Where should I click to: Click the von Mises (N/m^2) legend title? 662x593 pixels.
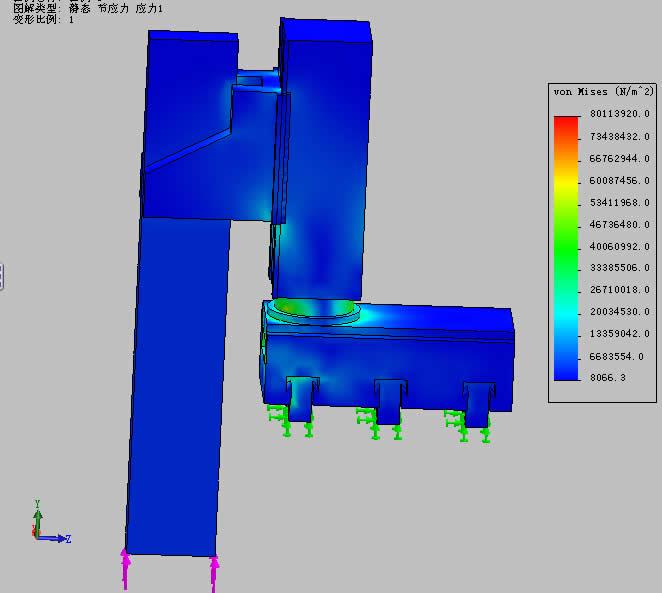[x=602, y=92]
